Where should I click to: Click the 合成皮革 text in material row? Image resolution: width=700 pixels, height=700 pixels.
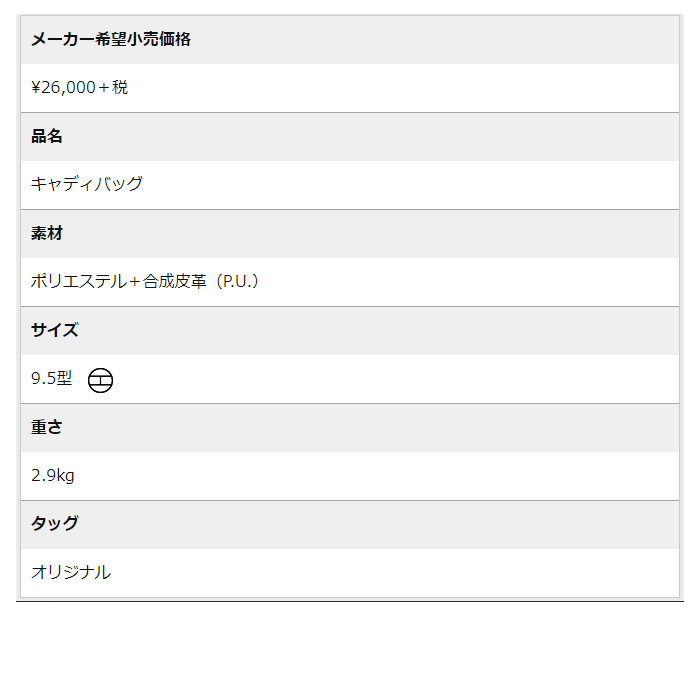coord(175,281)
